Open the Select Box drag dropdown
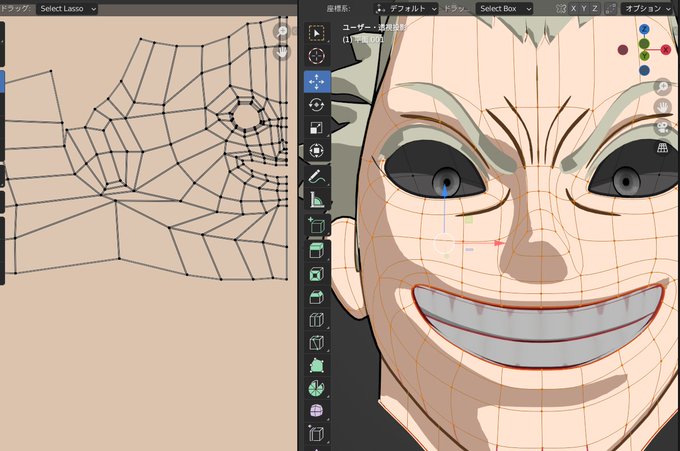680x451 pixels. (x=504, y=9)
